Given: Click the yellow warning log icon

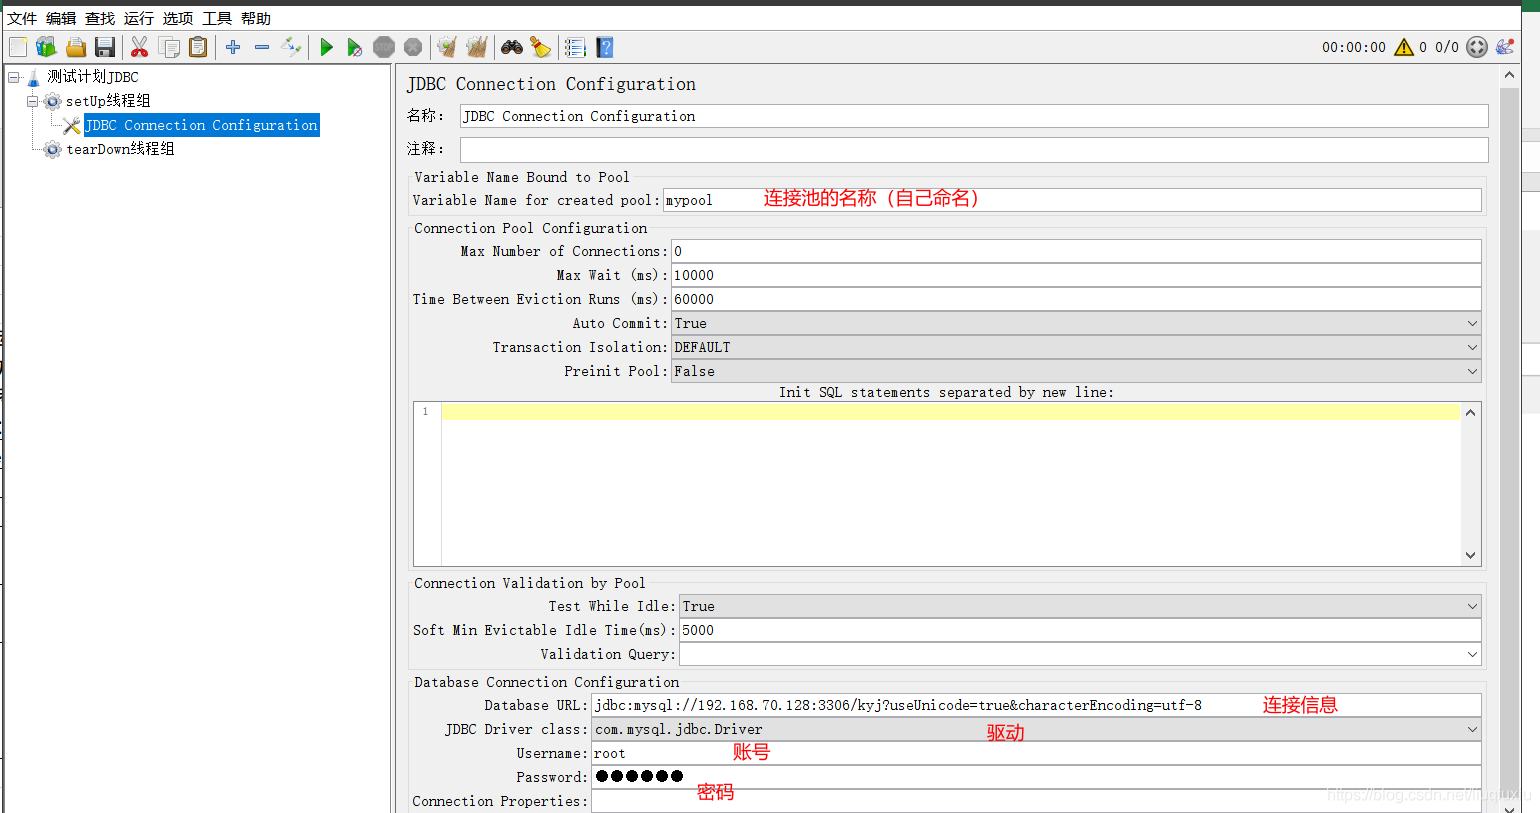Looking at the screenshot, I should tap(1404, 47).
